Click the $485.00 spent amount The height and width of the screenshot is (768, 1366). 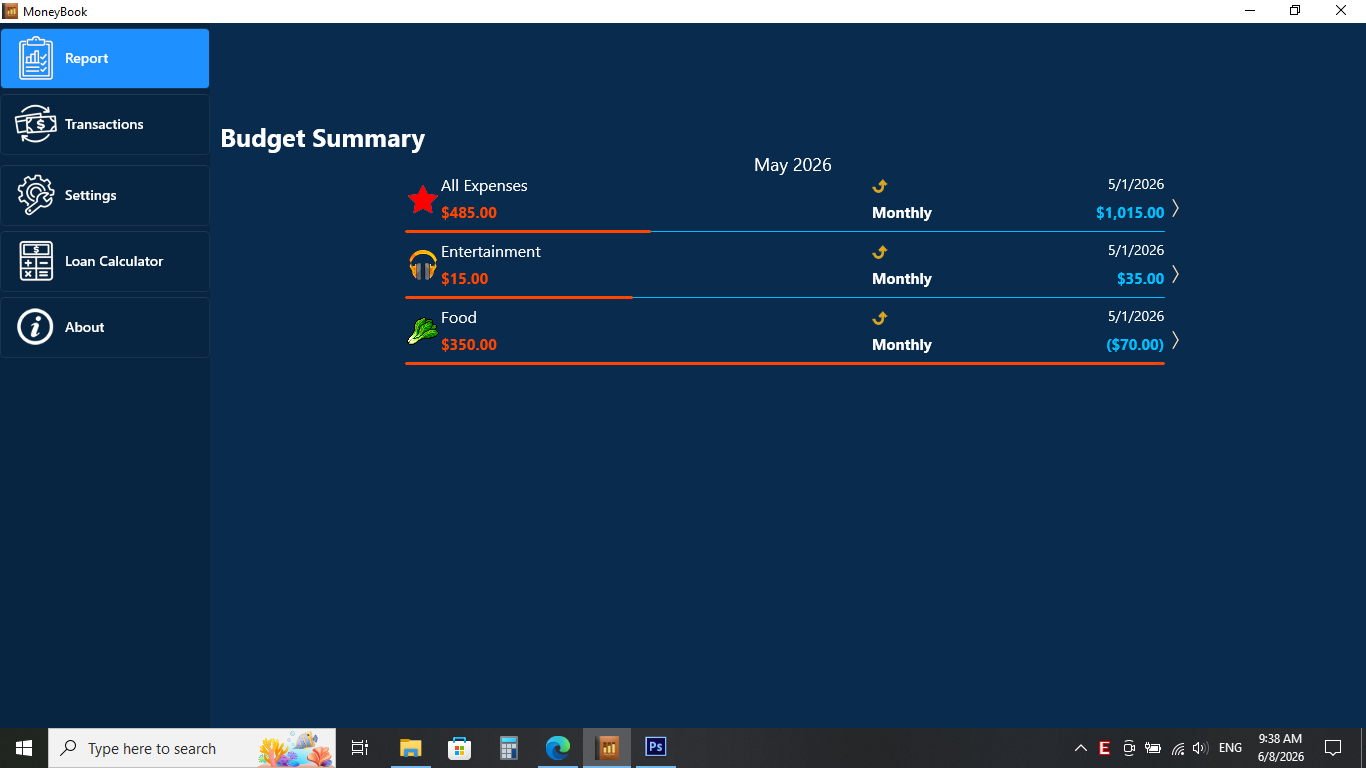click(469, 213)
